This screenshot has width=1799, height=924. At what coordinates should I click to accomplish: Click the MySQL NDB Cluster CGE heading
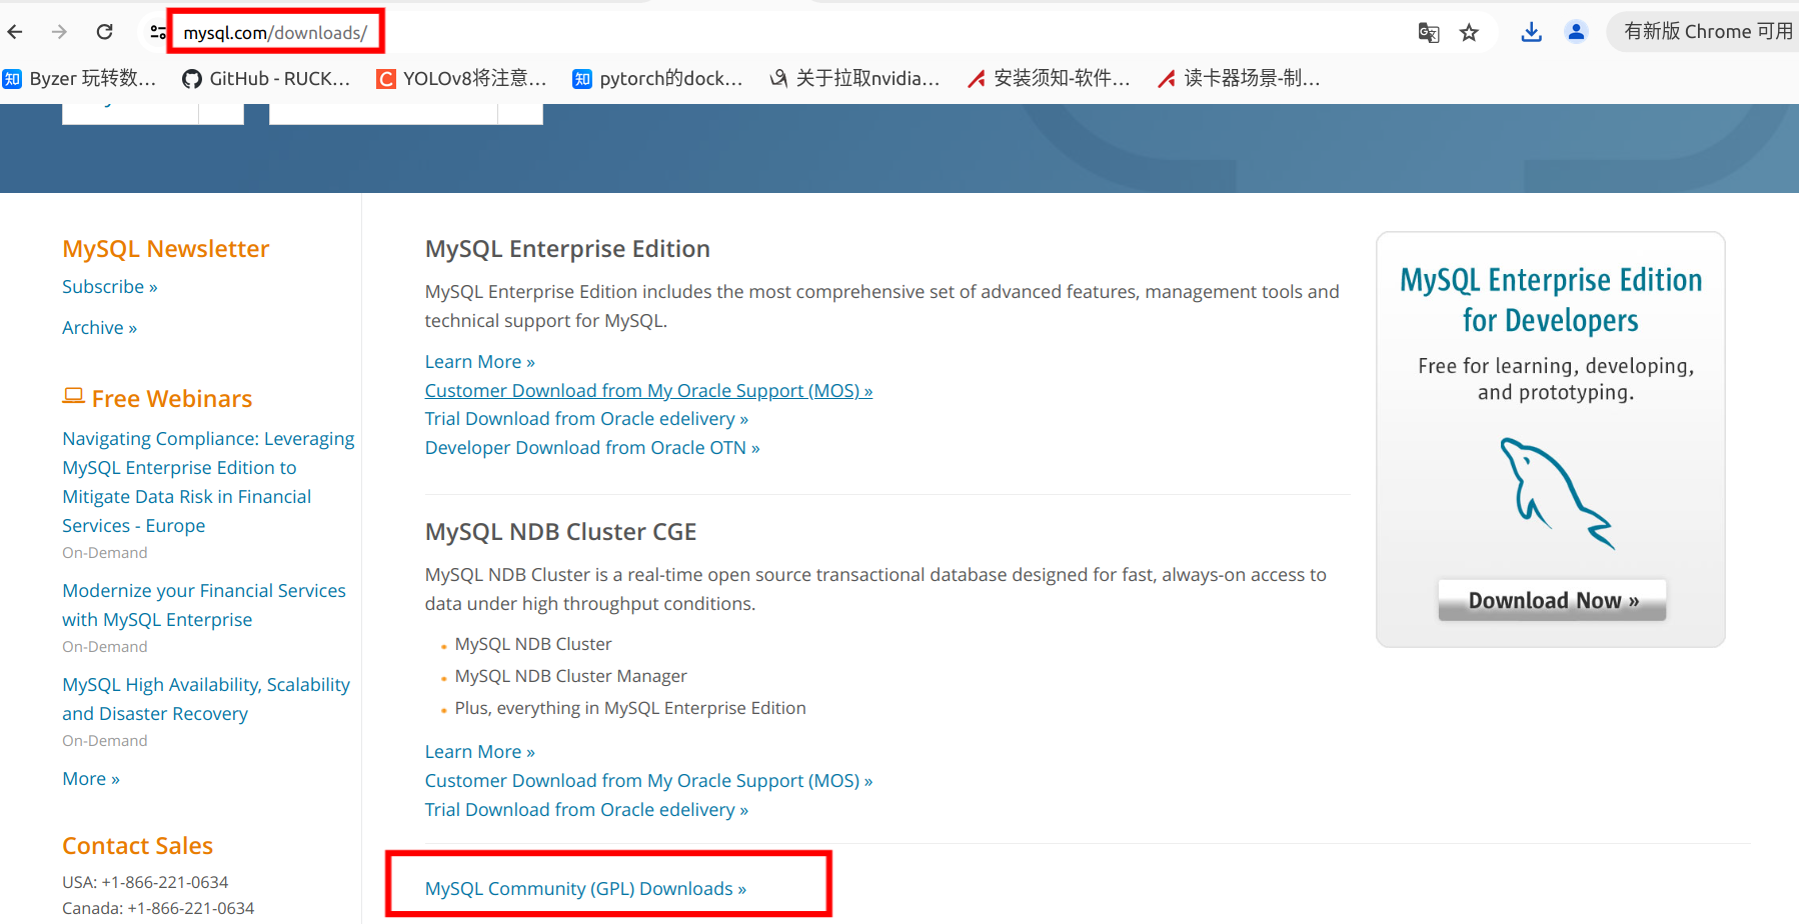(561, 532)
